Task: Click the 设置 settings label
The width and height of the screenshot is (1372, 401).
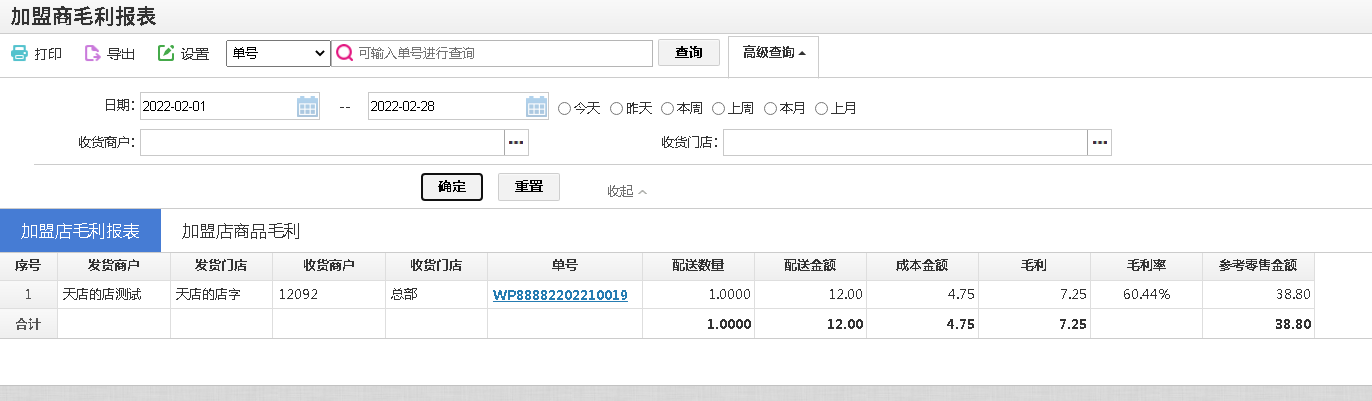Action: coord(195,54)
